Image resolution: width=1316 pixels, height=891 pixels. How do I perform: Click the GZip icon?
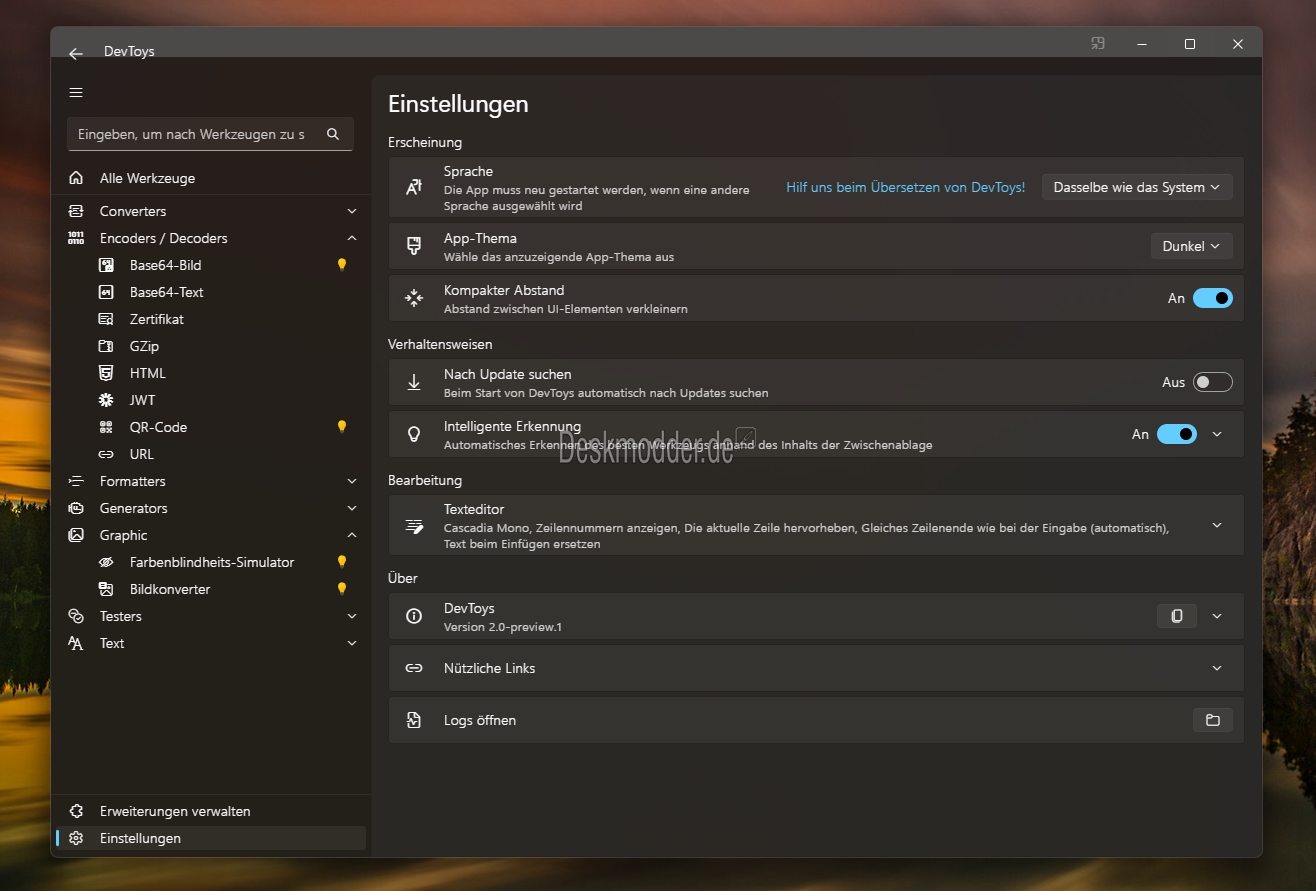(106, 346)
